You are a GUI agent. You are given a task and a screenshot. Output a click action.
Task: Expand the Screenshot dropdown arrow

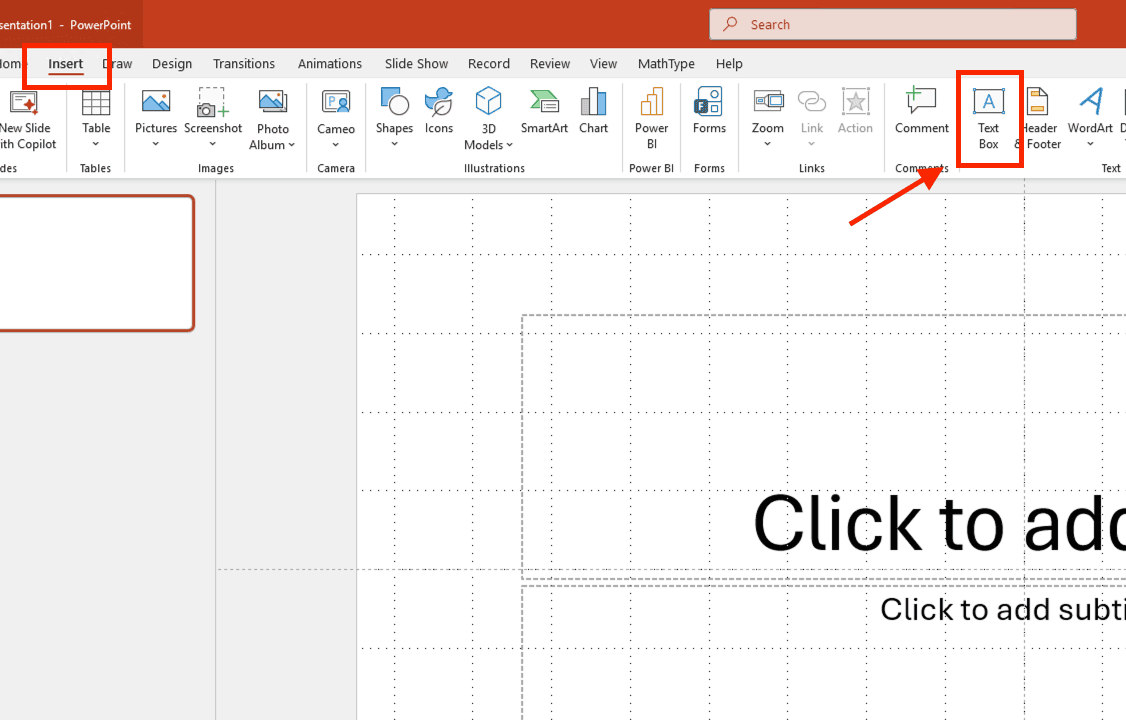click(x=213, y=144)
